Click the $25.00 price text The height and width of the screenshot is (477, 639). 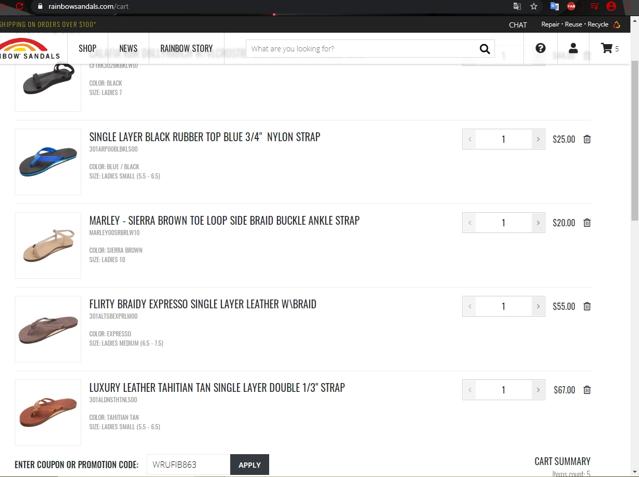(x=564, y=139)
